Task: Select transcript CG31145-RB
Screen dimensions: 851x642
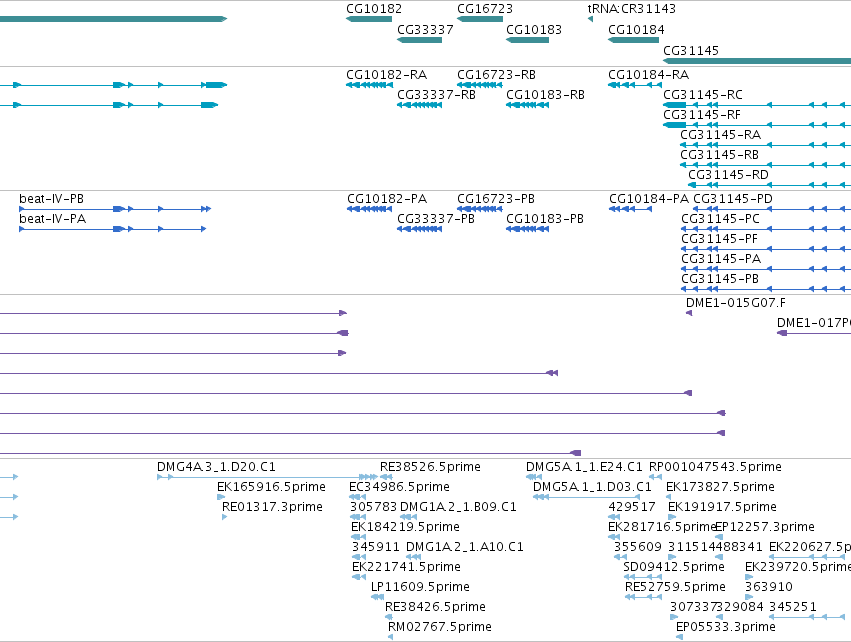Action: click(x=720, y=155)
